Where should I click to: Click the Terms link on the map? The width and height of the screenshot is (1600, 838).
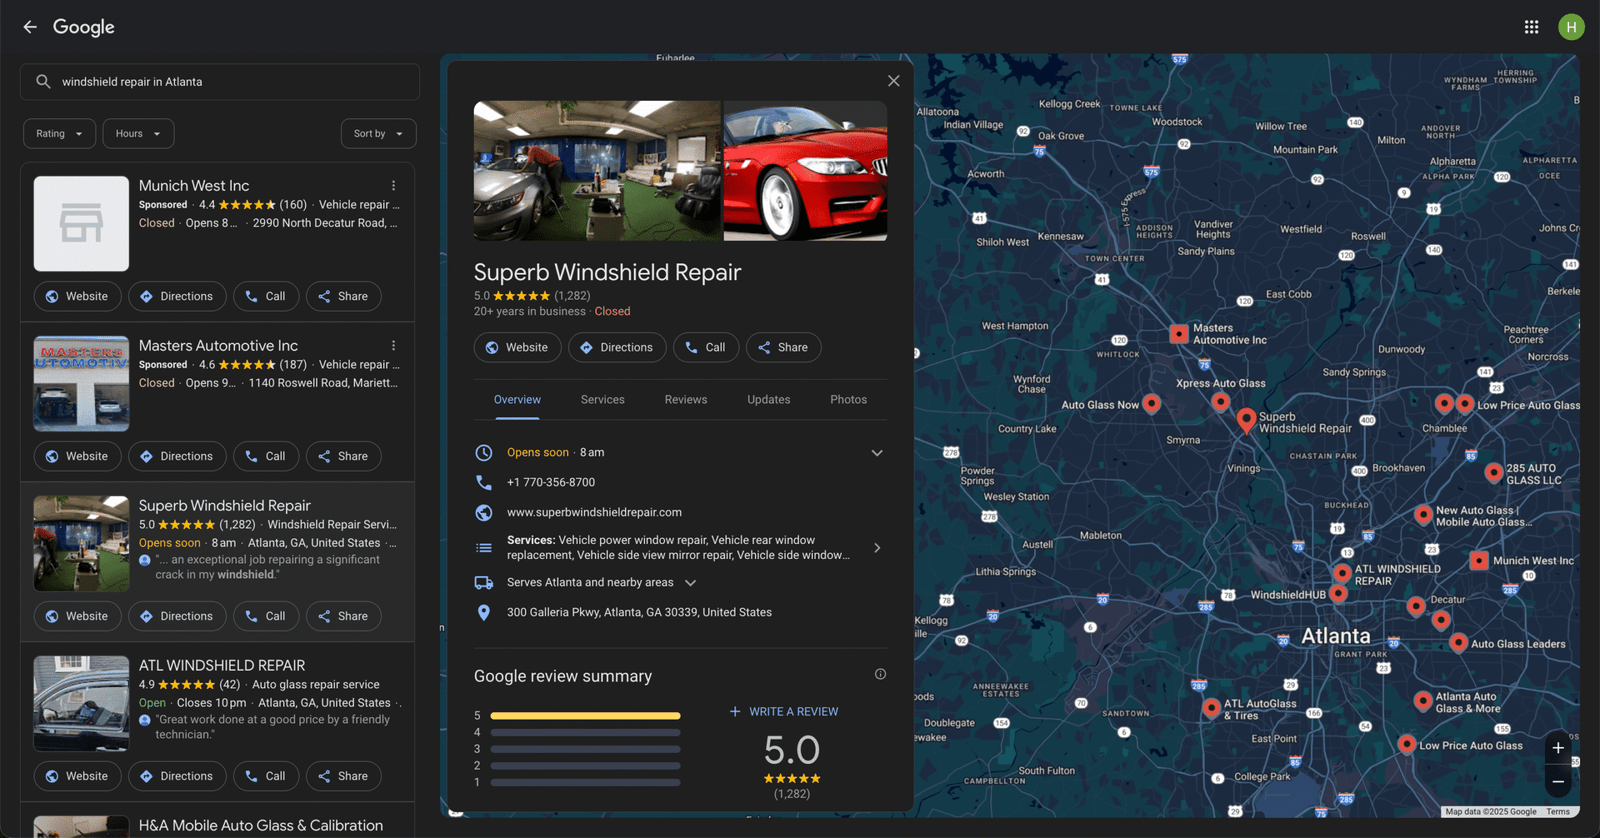coord(1558,812)
